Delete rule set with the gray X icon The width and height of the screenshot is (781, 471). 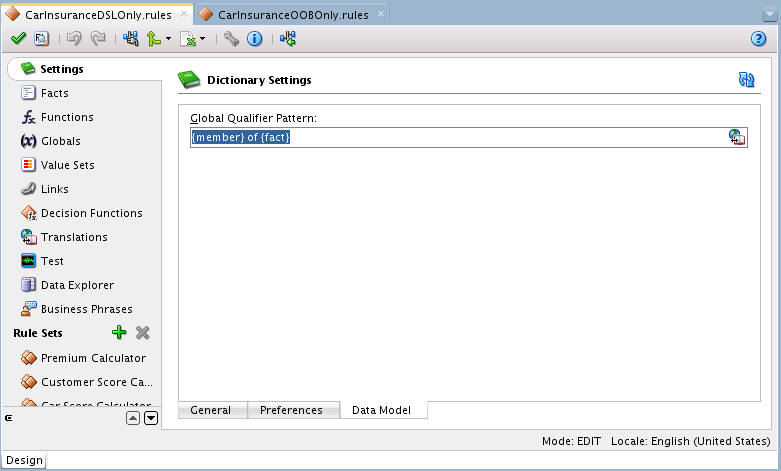(x=142, y=332)
